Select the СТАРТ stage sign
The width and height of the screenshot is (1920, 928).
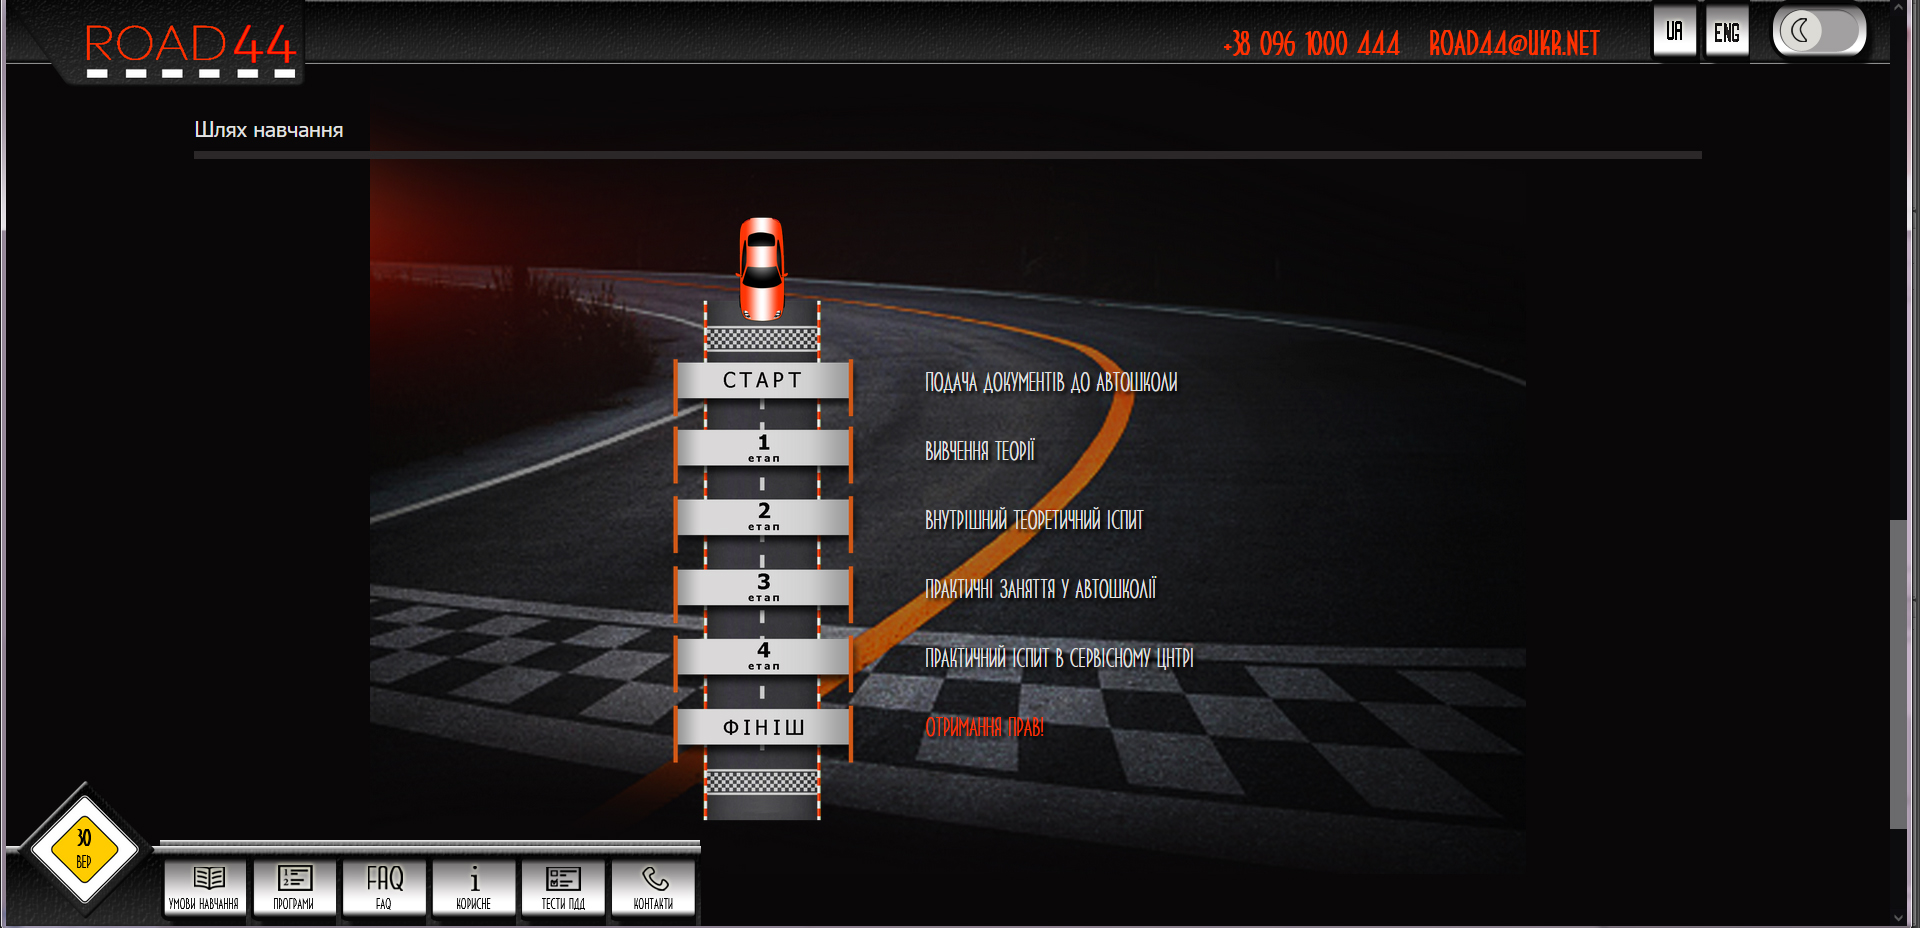coord(763,380)
